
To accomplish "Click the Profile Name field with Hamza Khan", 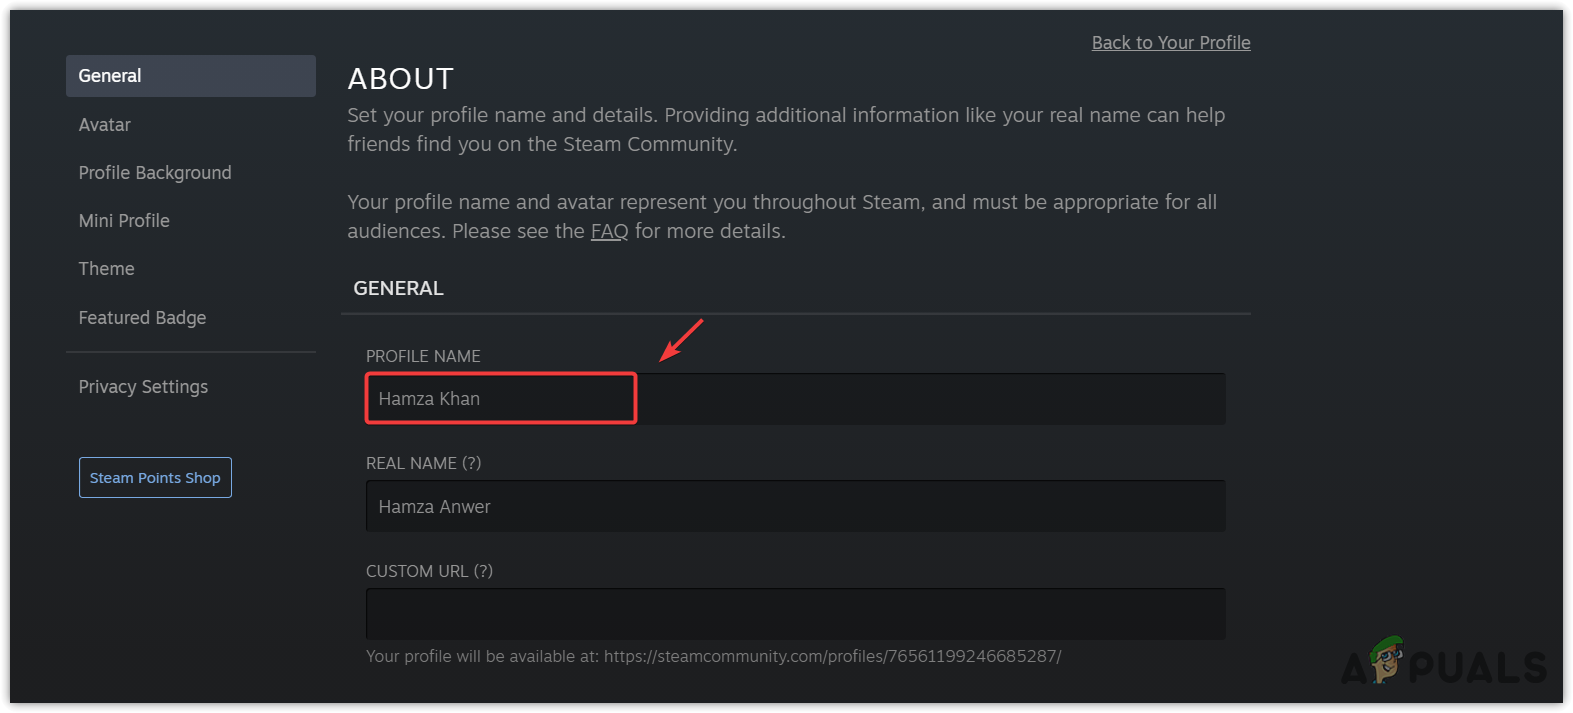I will tap(500, 399).
